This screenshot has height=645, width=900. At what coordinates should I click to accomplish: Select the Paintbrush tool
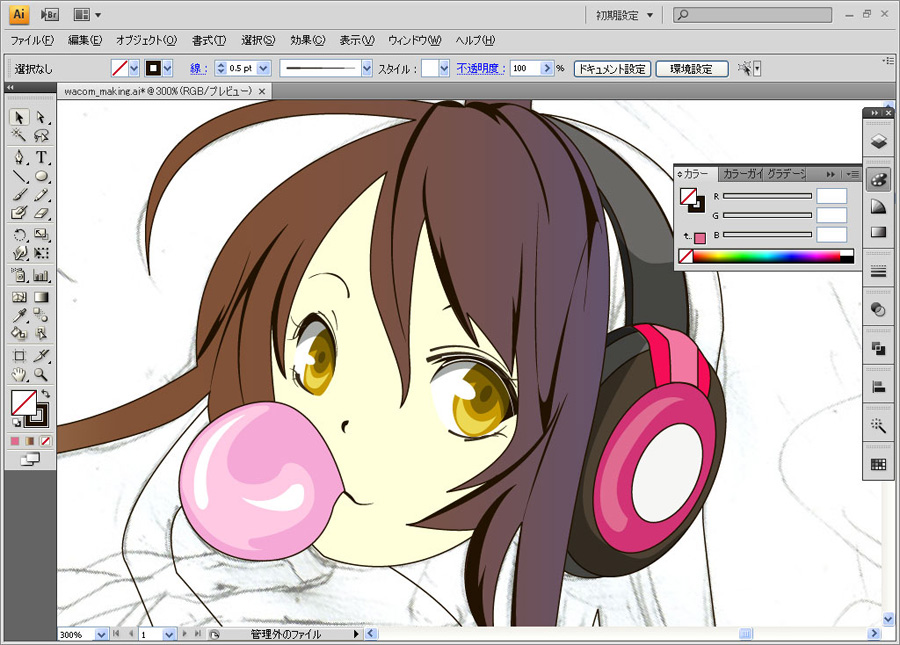(19, 195)
